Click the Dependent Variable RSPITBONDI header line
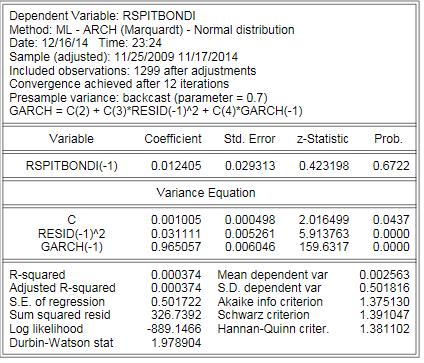Viewport: 424px width, 363px height. pyautogui.click(x=102, y=16)
